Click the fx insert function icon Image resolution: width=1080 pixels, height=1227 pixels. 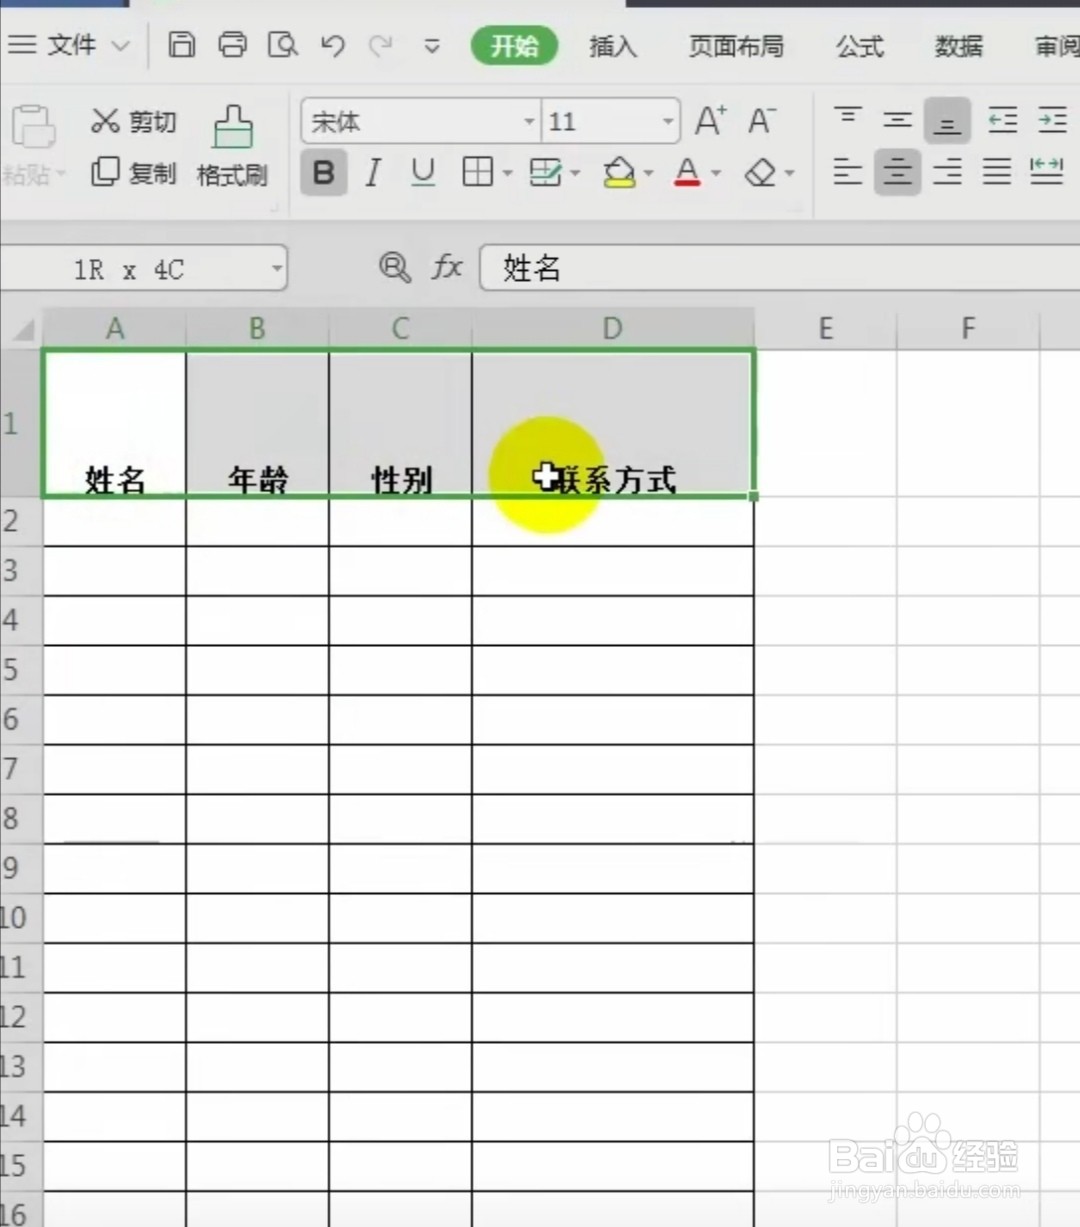tap(446, 267)
